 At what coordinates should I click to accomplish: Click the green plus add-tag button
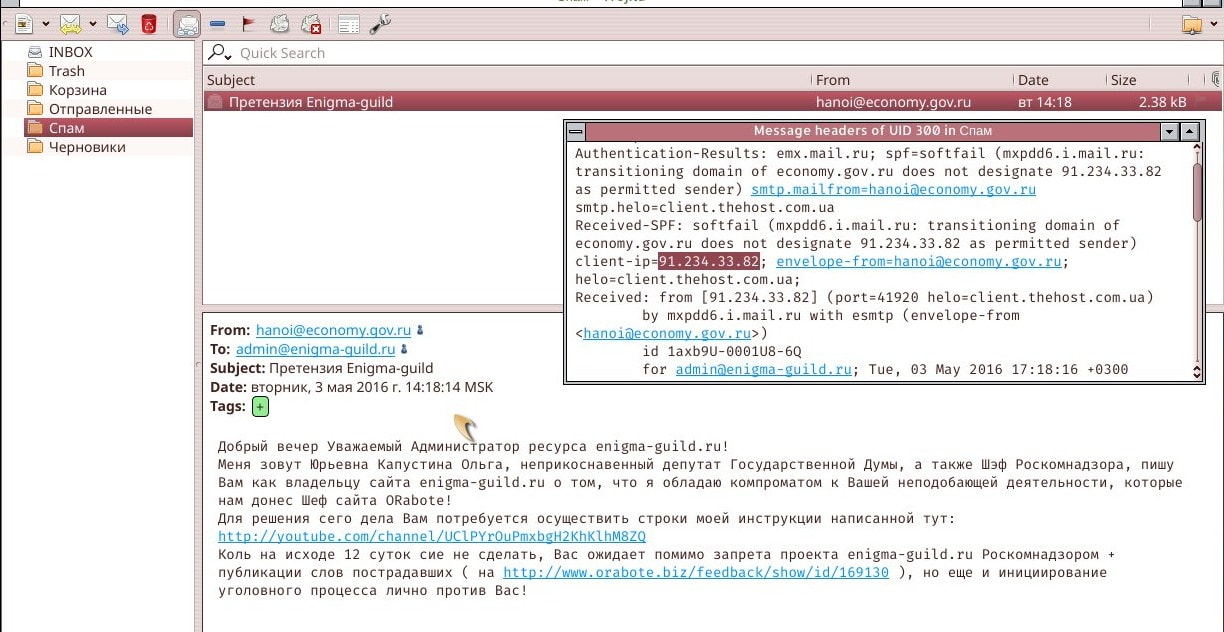260,406
